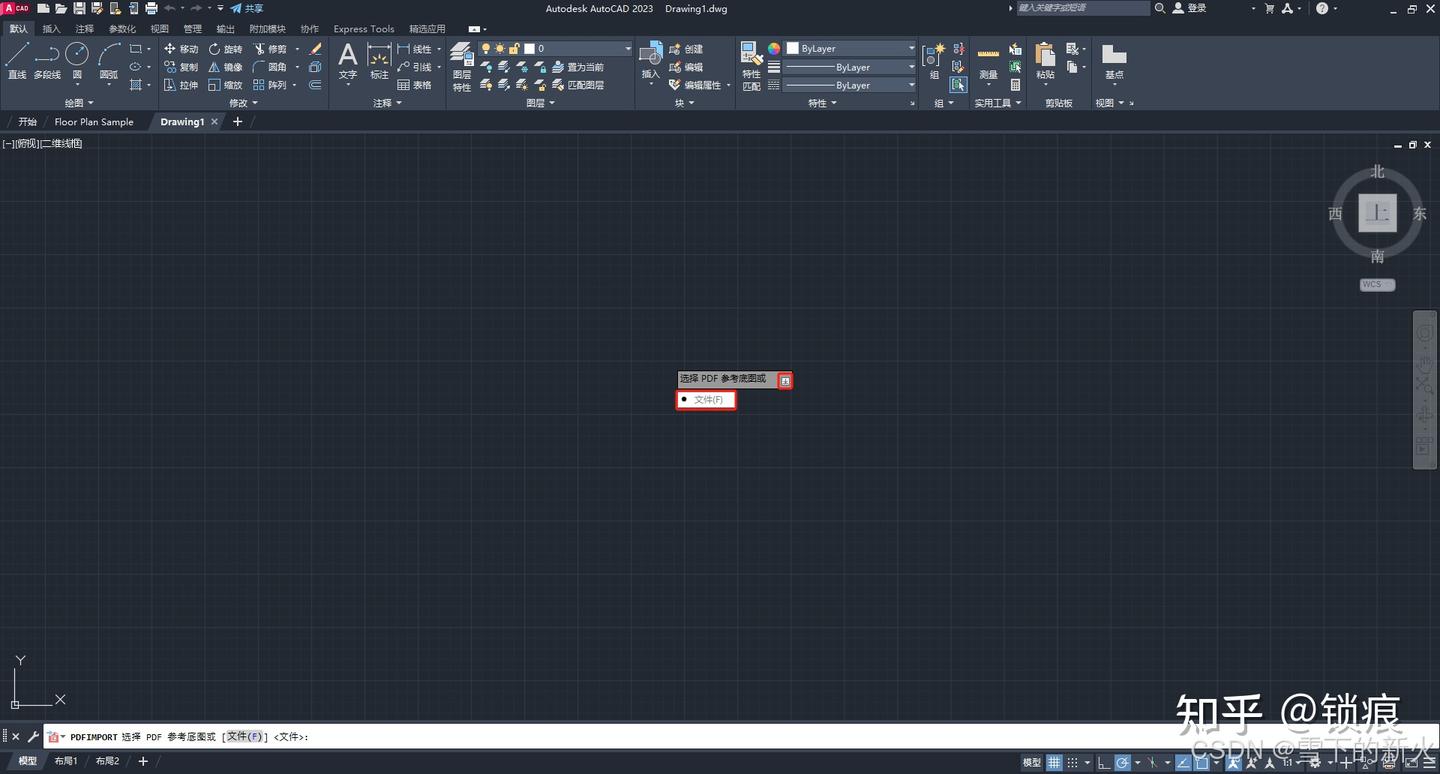1440x774 pixels.
Task: Open the layer selection dropdown showing 0
Action: click(626, 48)
